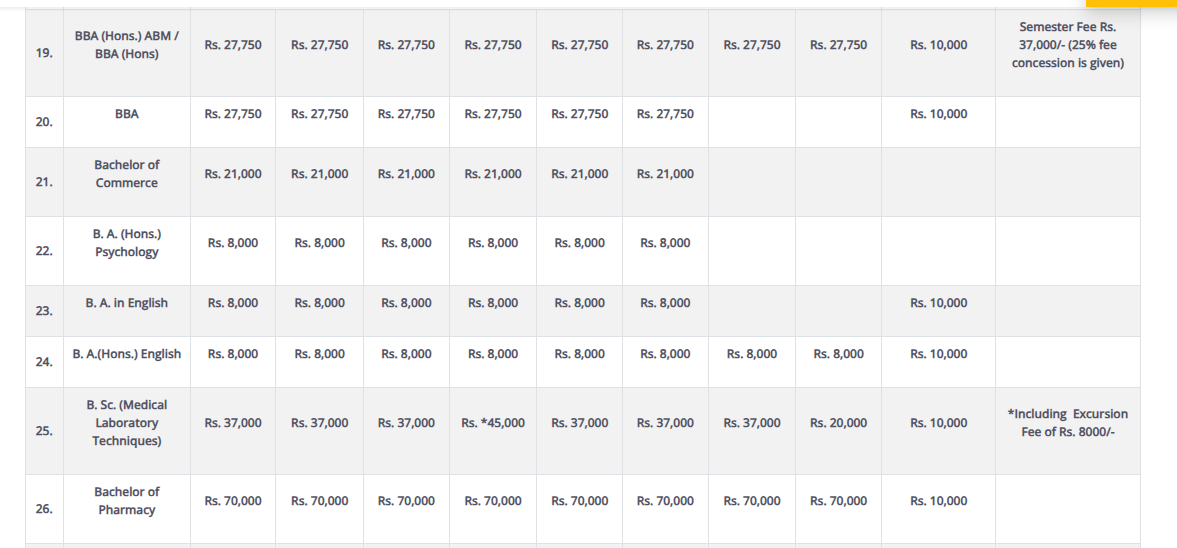This screenshot has width=1177, height=548.
Task: Click row number 20 in the table
Action: [x=44, y=122]
